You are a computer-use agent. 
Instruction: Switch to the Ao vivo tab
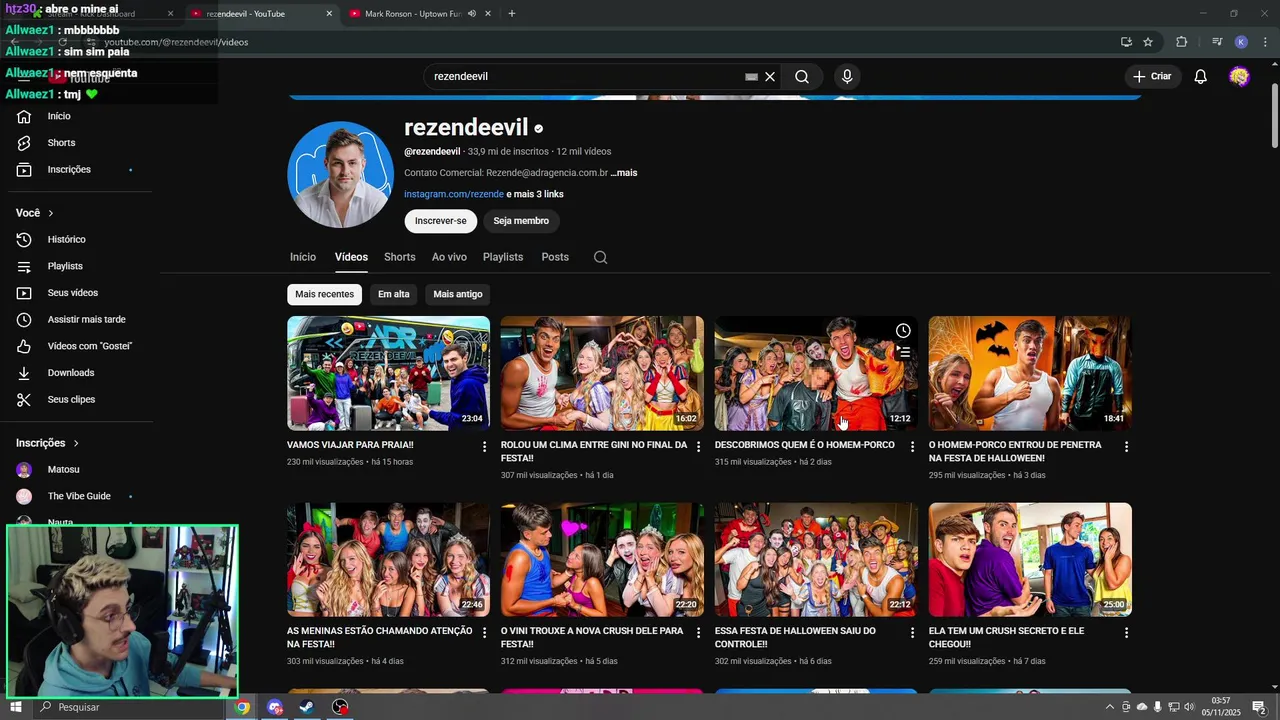click(x=449, y=257)
